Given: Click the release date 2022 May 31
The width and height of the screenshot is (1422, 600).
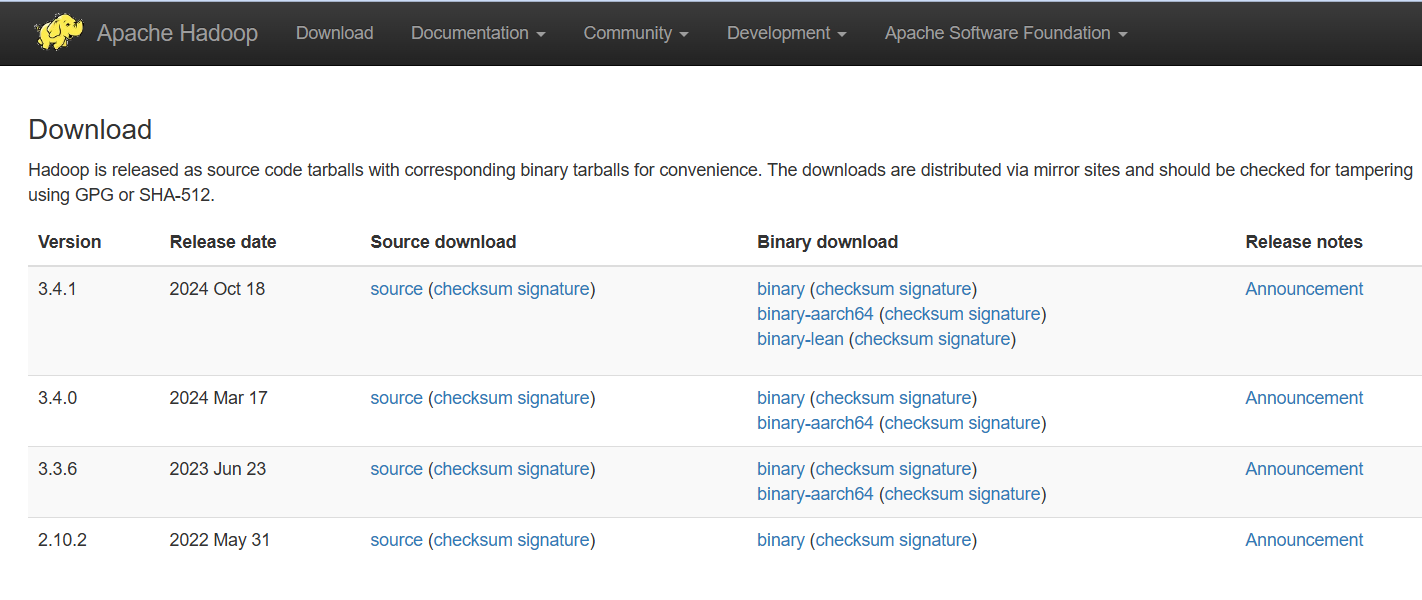Looking at the screenshot, I should 220,540.
